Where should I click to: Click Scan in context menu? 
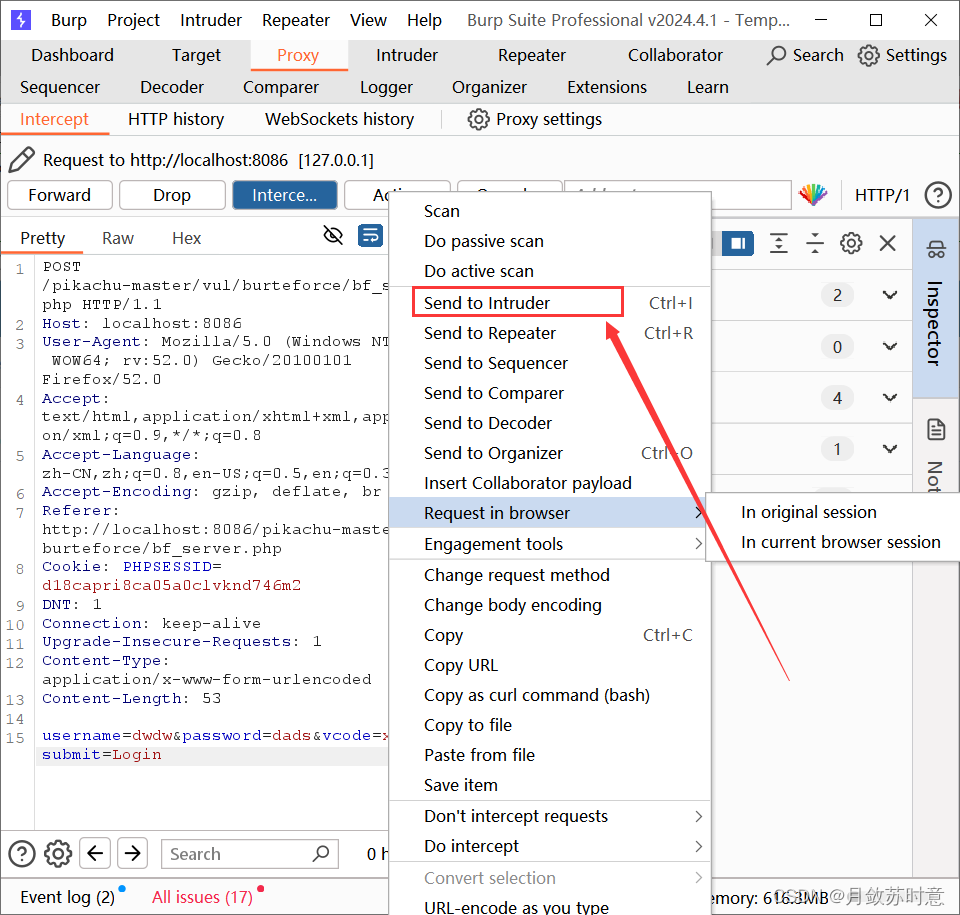[x=550, y=211]
